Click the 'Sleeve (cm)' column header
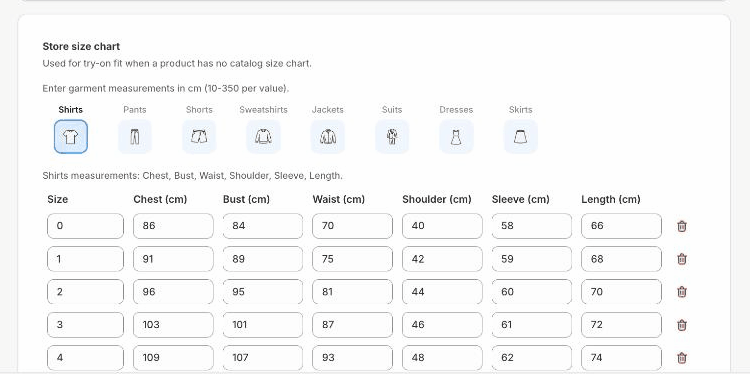 (x=520, y=199)
